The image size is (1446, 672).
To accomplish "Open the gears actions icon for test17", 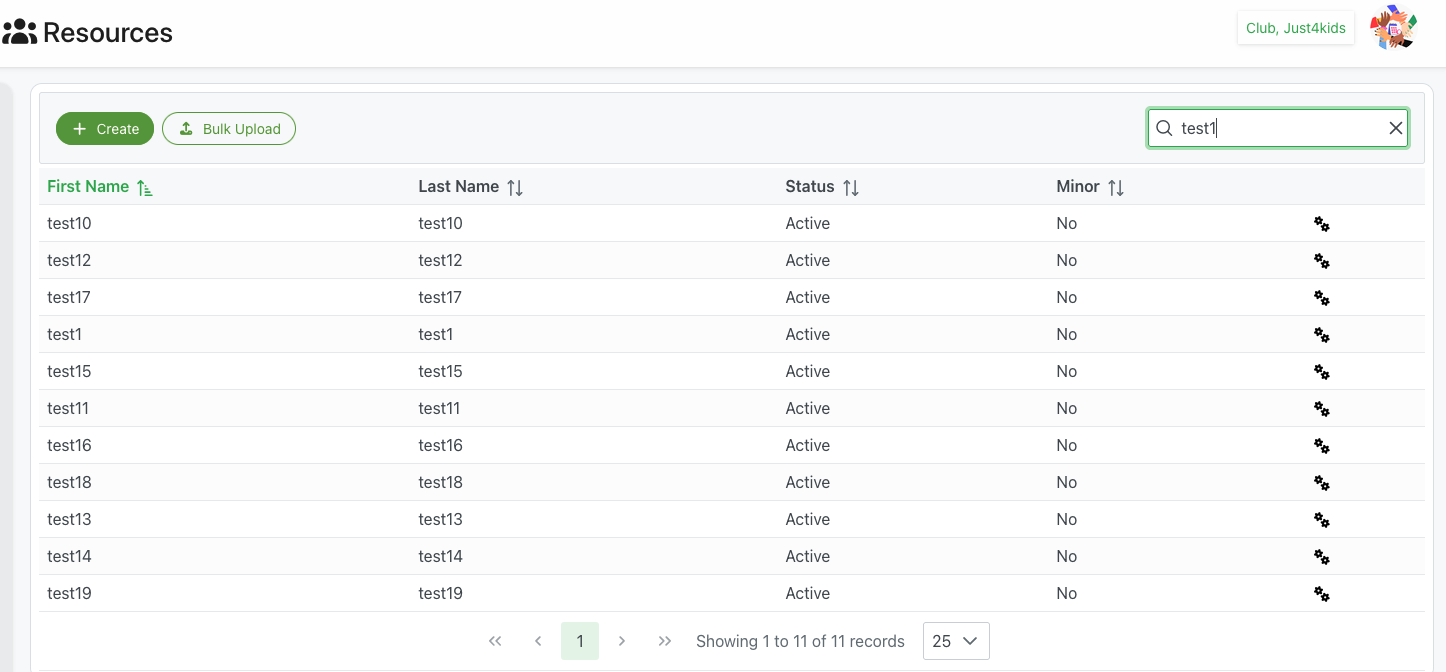I will tap(1321, 298).
